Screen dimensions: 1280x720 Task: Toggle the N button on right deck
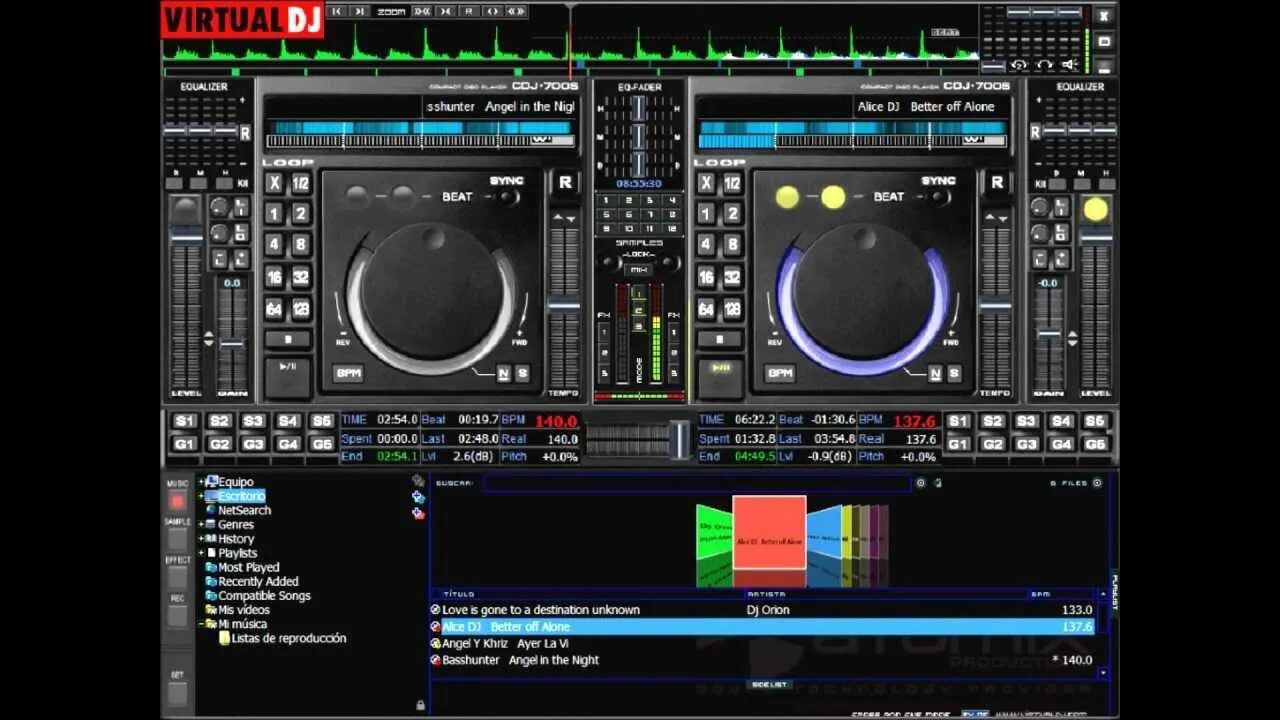pos(935,373)
